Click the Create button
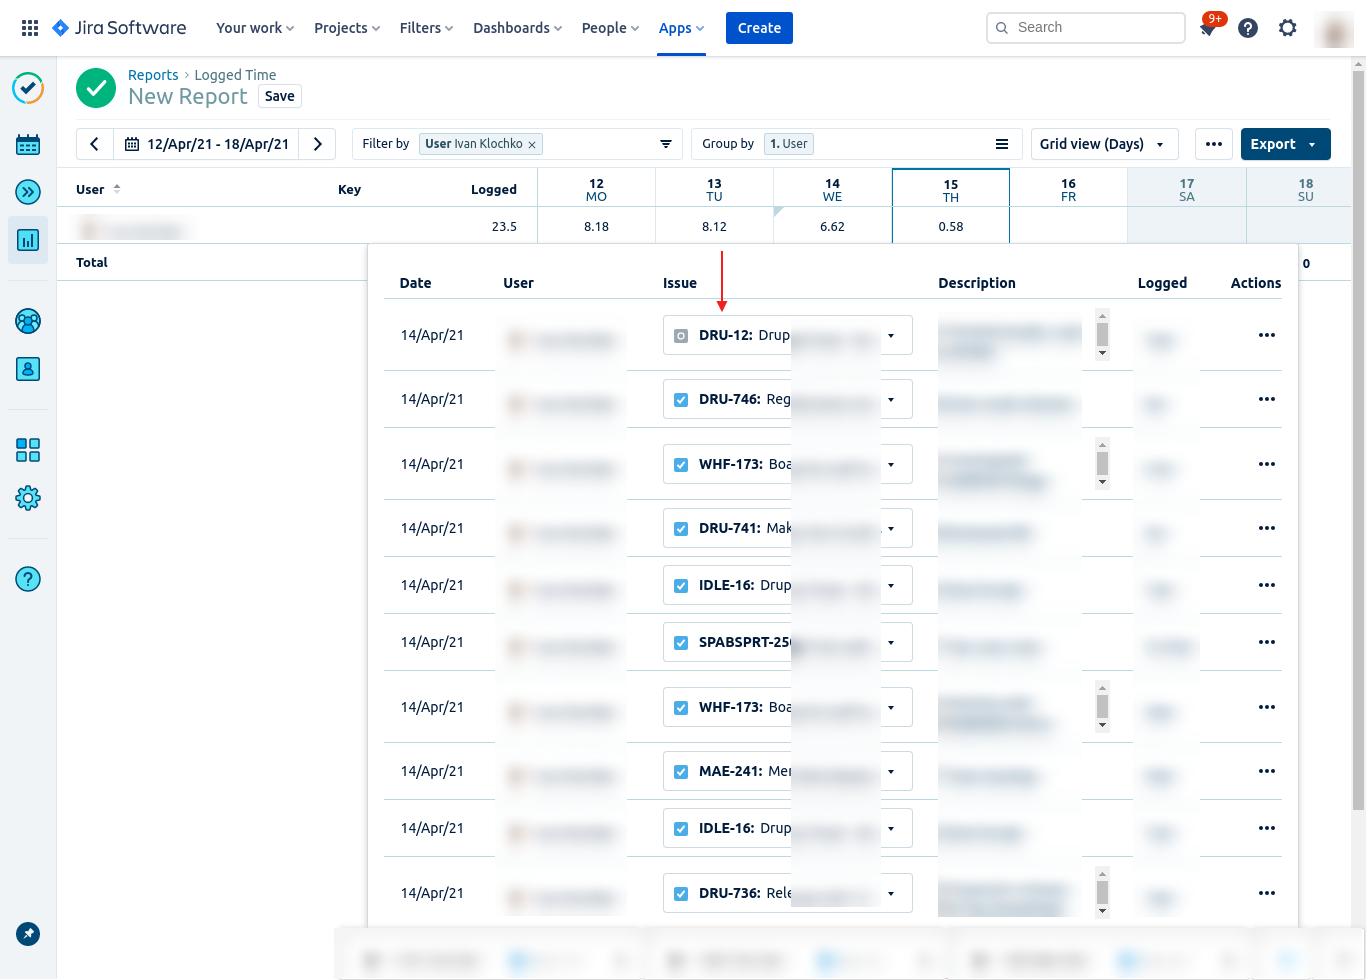 [x=759, y=28]
